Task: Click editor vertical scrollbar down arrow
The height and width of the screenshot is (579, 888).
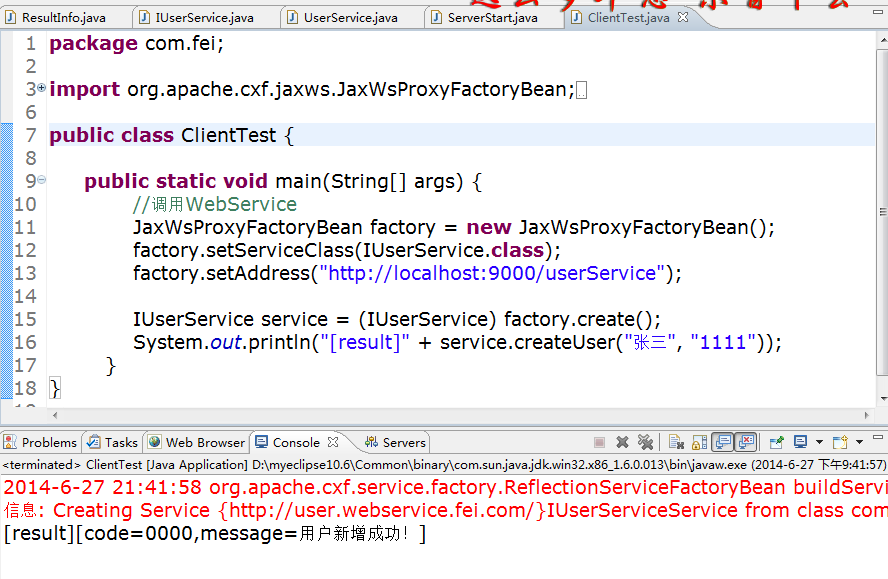Action: (x=882, y=398)
